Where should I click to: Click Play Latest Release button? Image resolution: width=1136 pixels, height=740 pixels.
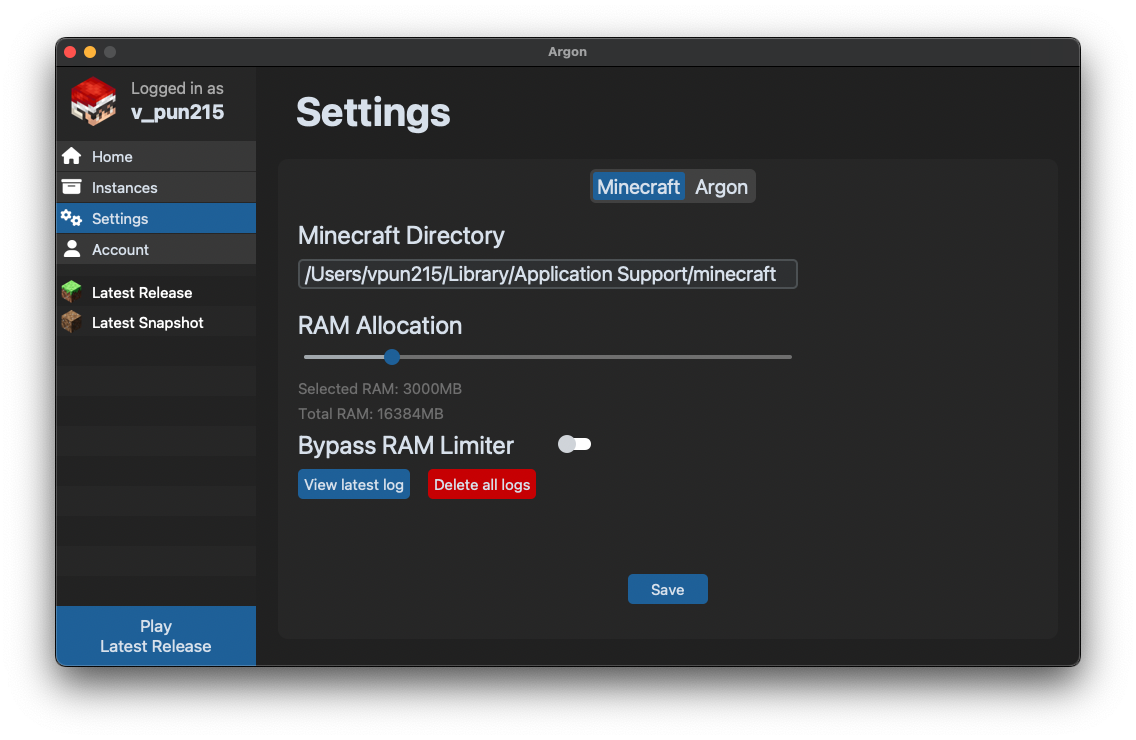click(x=156, y=636)
